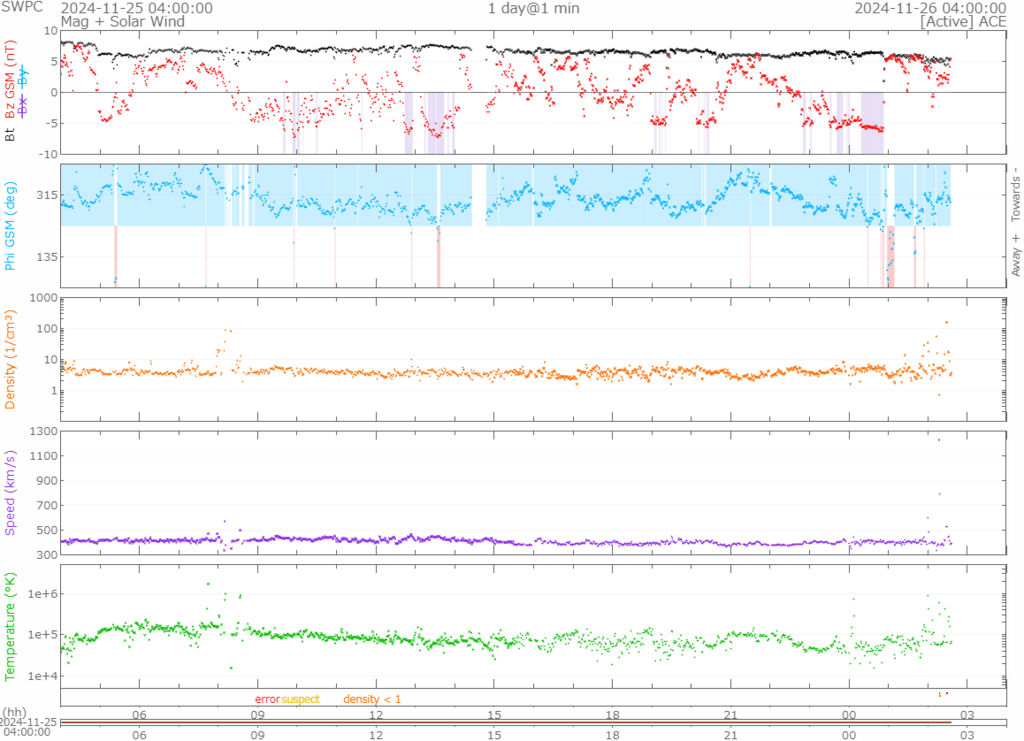Screen dimensions: 1024x741
Task: Select the green Temperature axis label
Action: pyautogui.click(x=11, y=624)
